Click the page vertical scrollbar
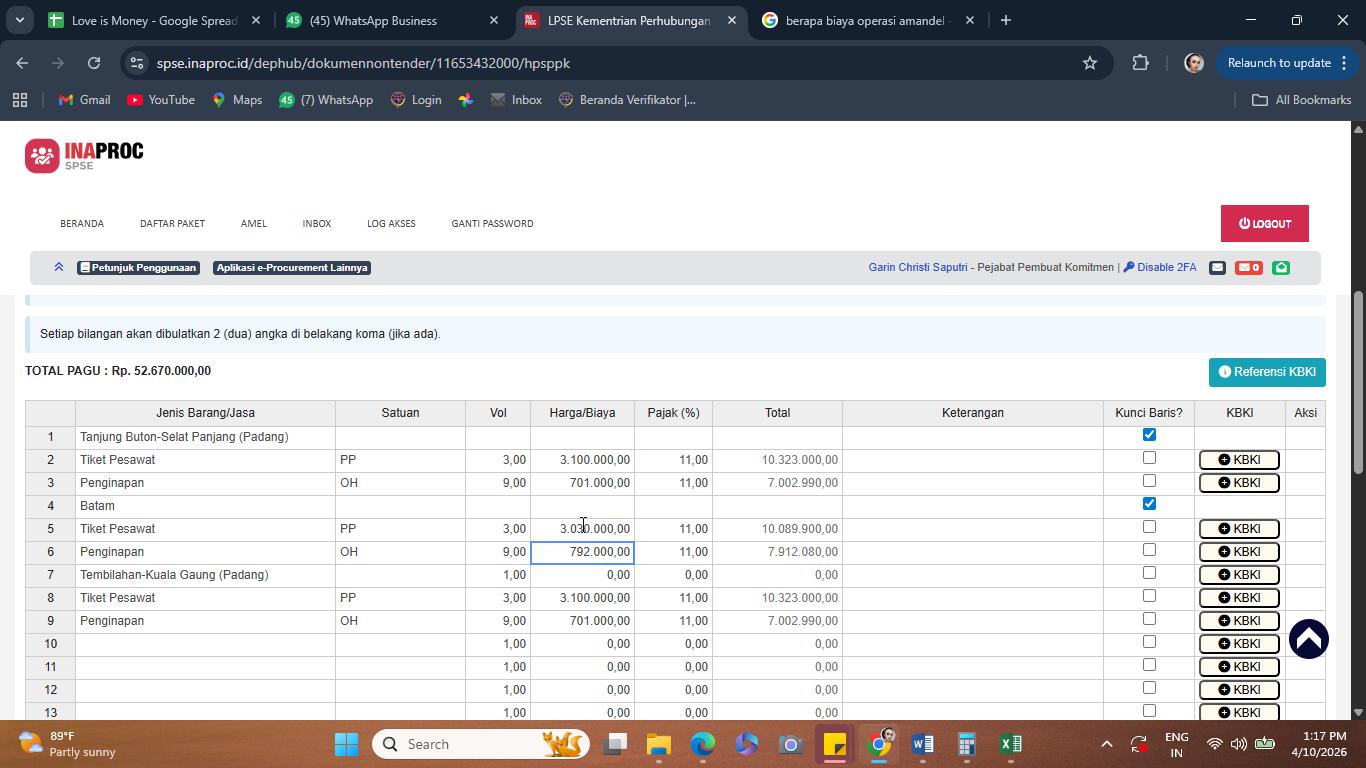The width and height of the screenshot is (1366, 768). (x=1358, y=381)
